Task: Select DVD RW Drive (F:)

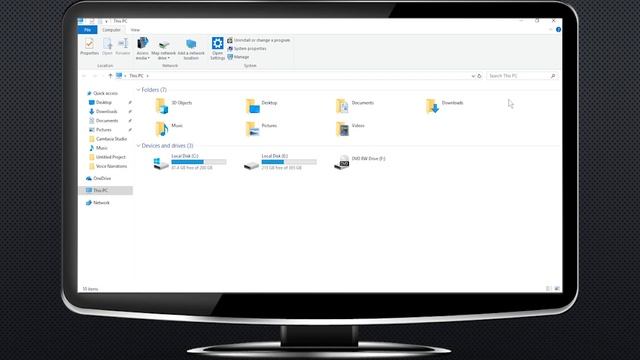Action: 360,162
